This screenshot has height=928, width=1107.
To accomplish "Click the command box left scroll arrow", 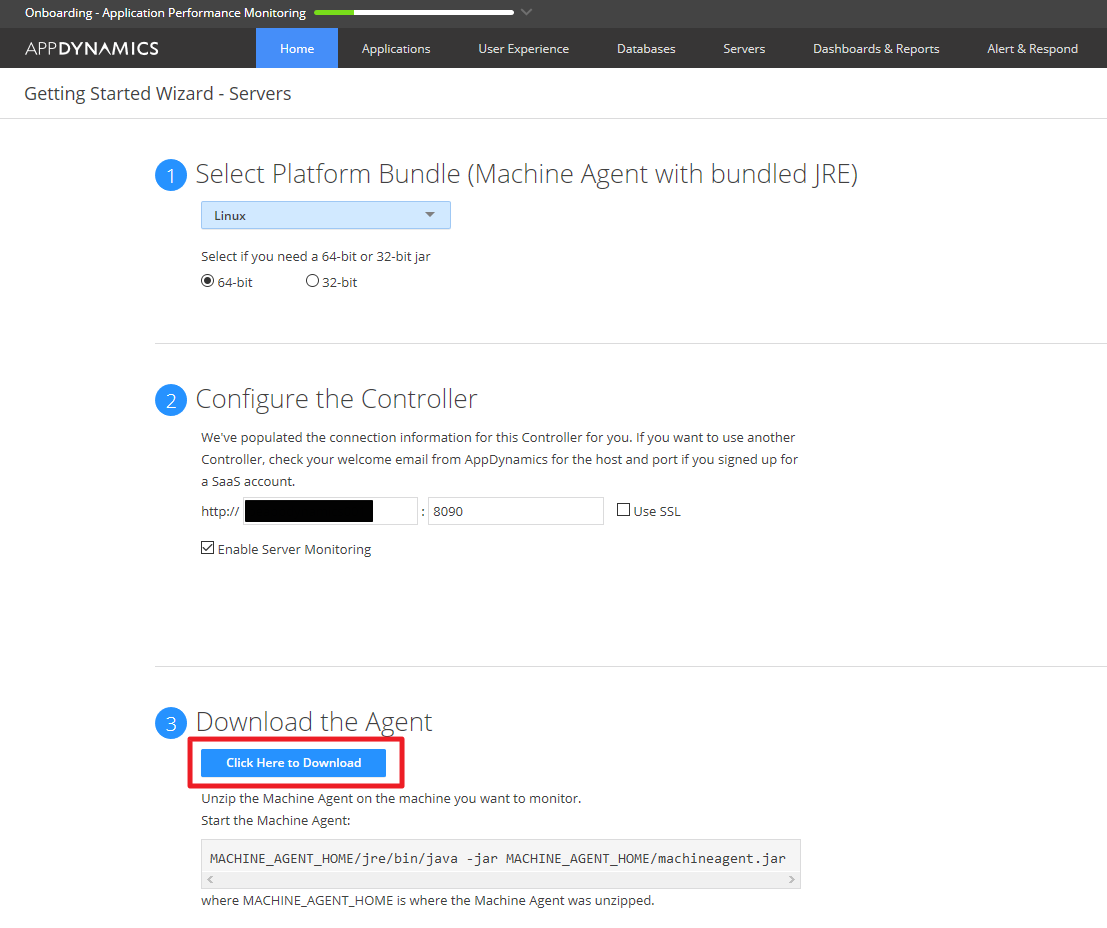I will pos(210,879).
